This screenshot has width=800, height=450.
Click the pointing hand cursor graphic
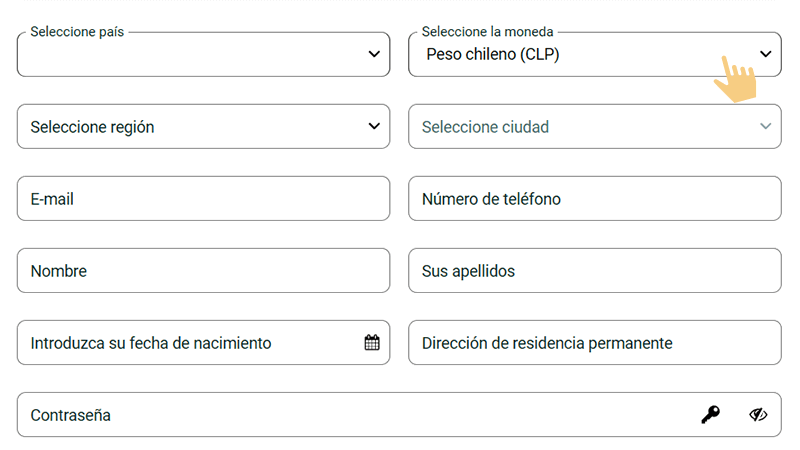pos(735,80)
